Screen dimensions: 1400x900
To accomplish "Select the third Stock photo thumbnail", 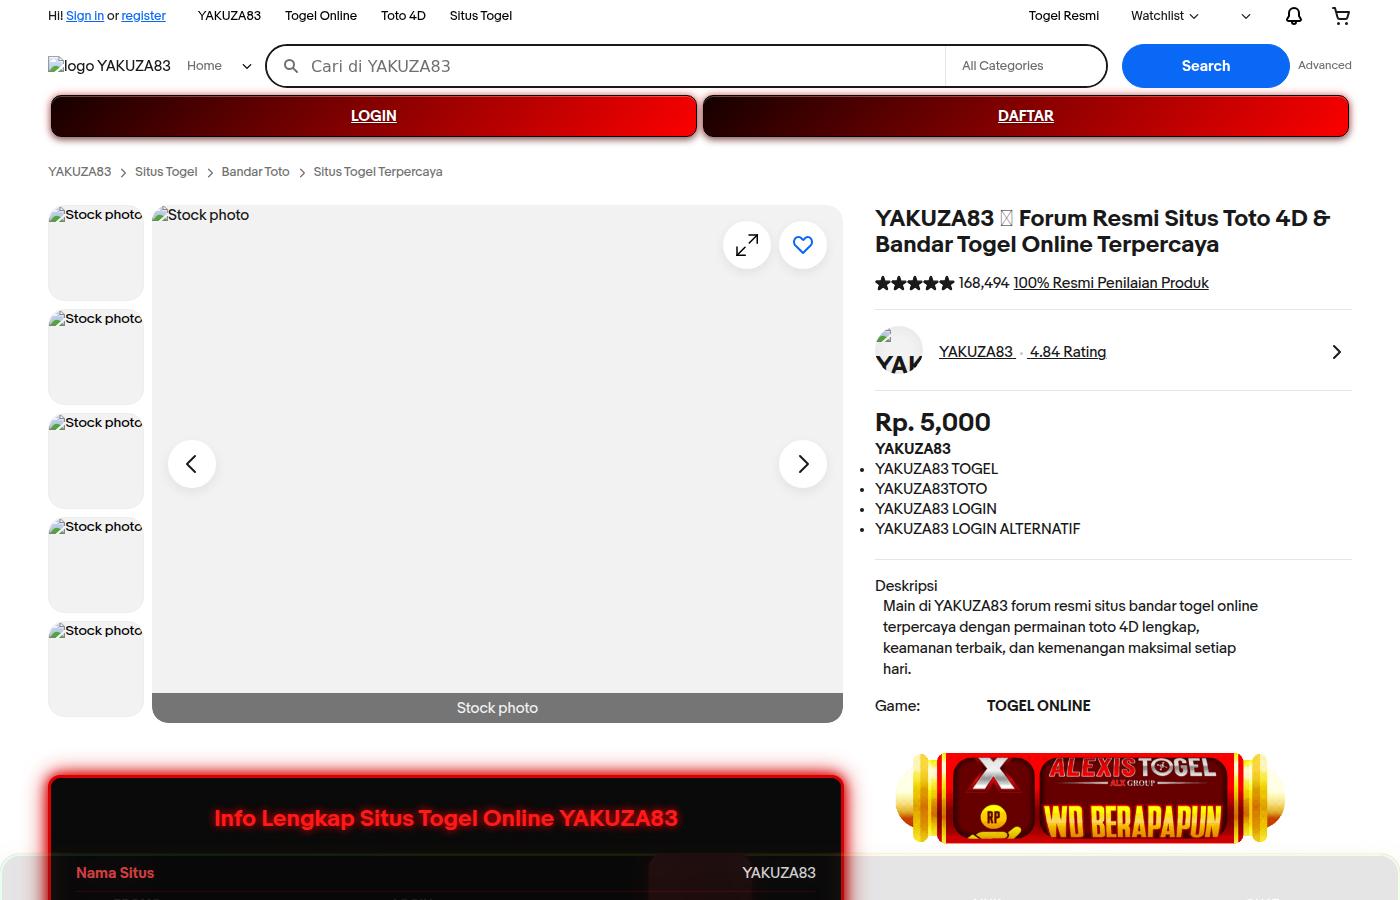I will click(x=96, y=461).
